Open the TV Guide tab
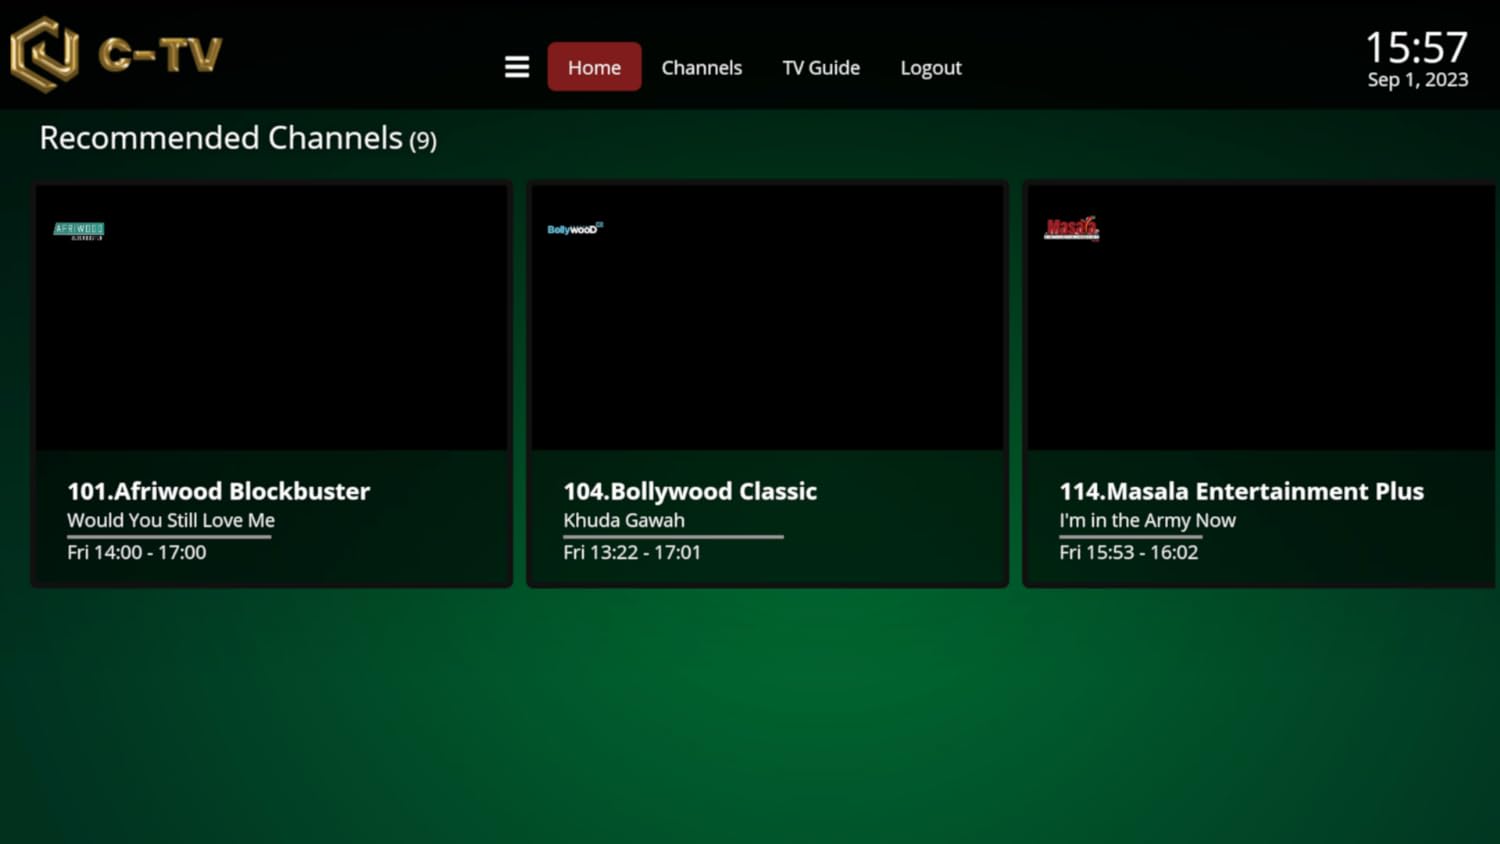The width and height of the screenshot is (1500, 844). coord(820,67)
